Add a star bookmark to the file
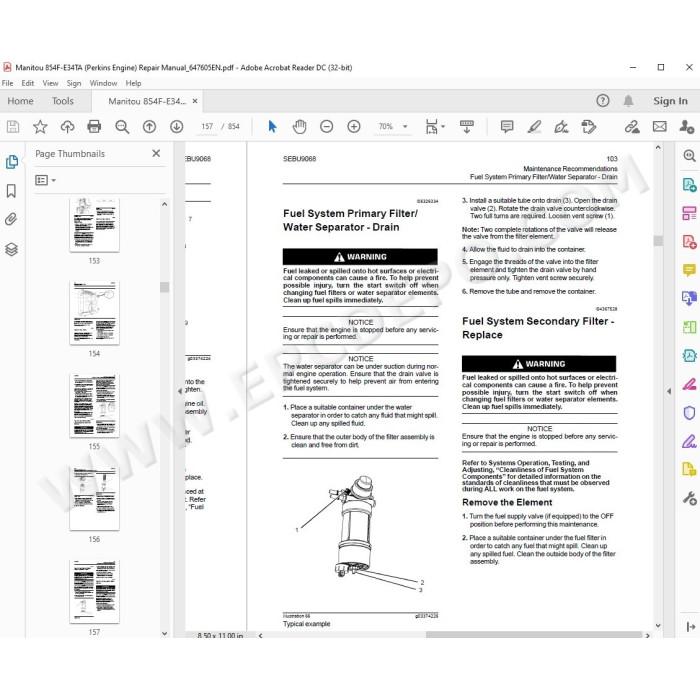Image resolution: width=700 pixels, height=700 pixels. coord(40,127)
